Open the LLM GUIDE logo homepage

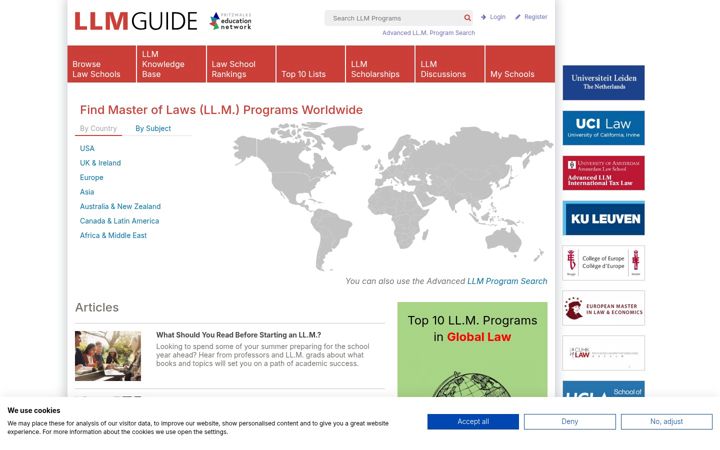[135, 21]
